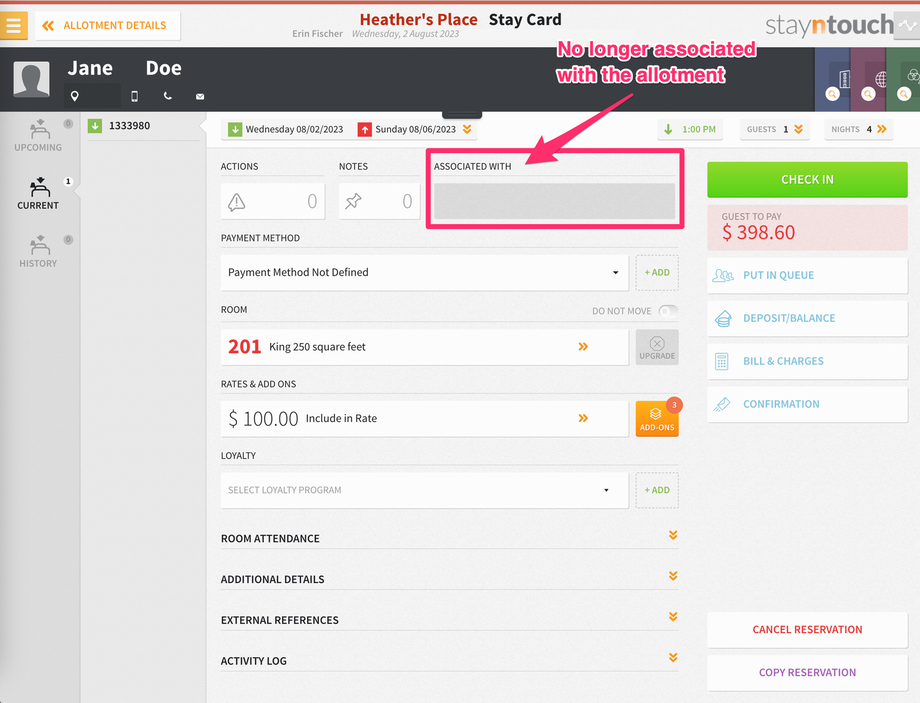Click the activity pulse icon at top right
Image resolution: width=920 pixels, height=703 pixels.
[x=907, y=25]
